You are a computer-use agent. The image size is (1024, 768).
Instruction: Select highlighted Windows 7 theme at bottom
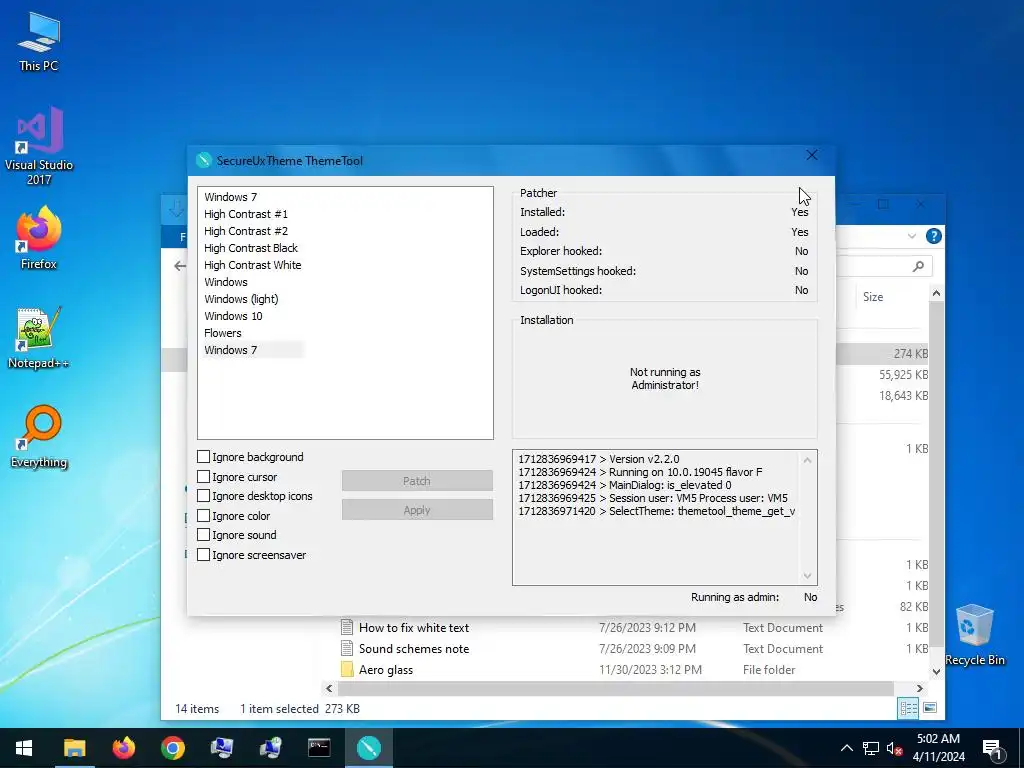(x=253, y=349)
